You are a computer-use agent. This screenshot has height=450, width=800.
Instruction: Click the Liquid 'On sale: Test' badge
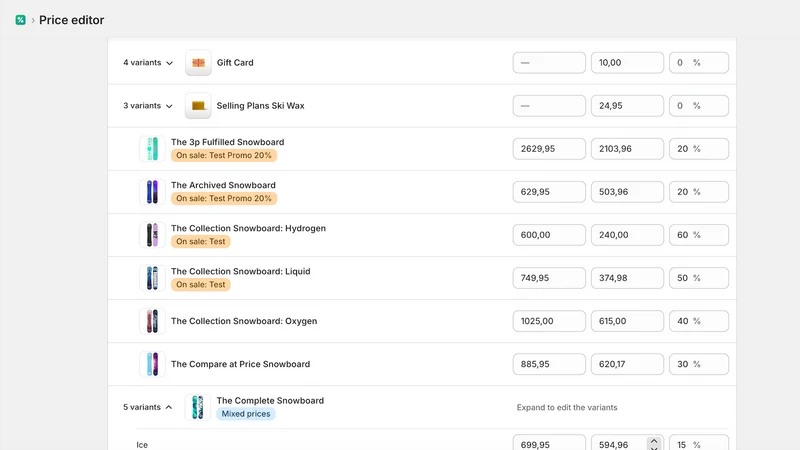click(x=201, y=285)
